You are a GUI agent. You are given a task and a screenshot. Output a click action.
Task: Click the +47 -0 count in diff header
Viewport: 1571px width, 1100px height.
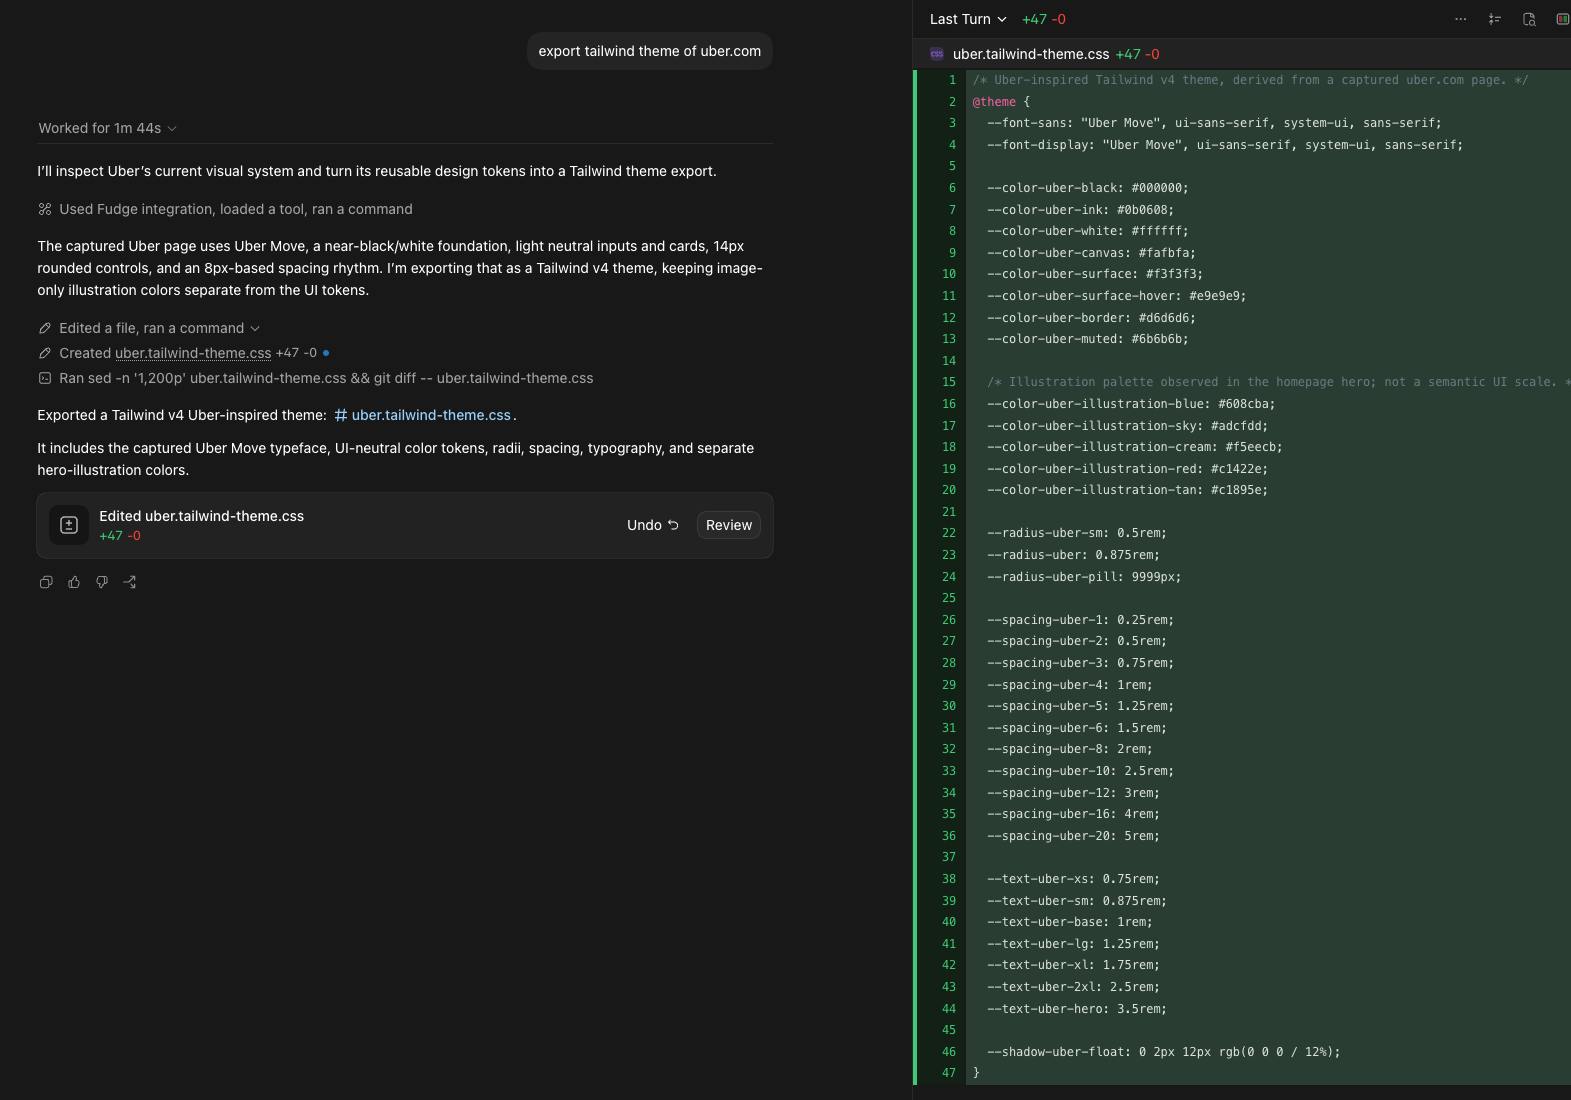click(x=1044, y=19)
